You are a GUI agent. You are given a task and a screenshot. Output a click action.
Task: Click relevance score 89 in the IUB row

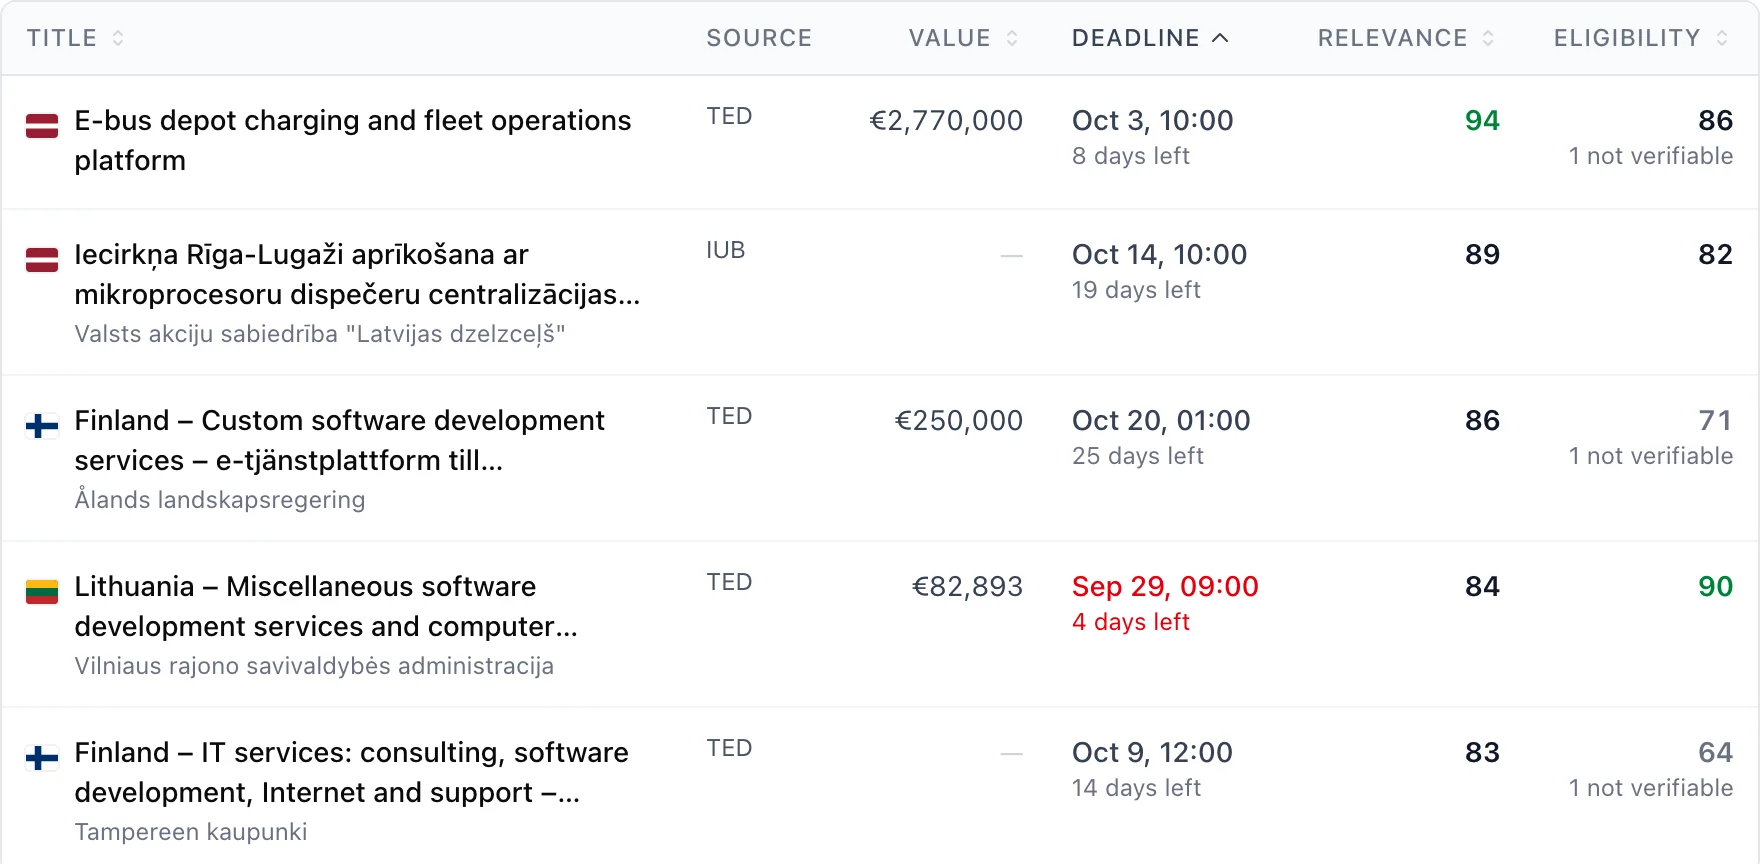pyautogui.click(x=1482, y=255)
